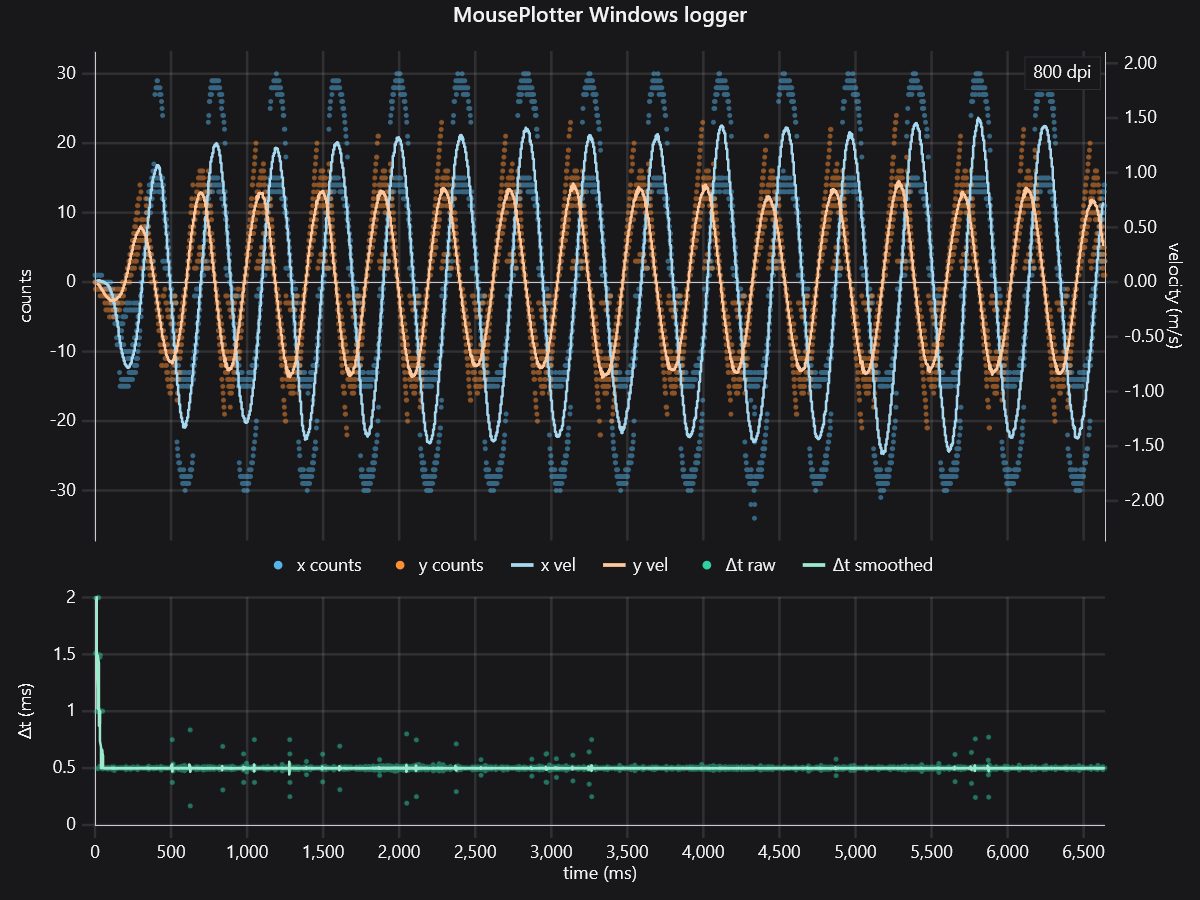This screenshot has height=900, width=1200.
Task: Toggle the Δt smoothed legend entry
Action: coord(868,565)
